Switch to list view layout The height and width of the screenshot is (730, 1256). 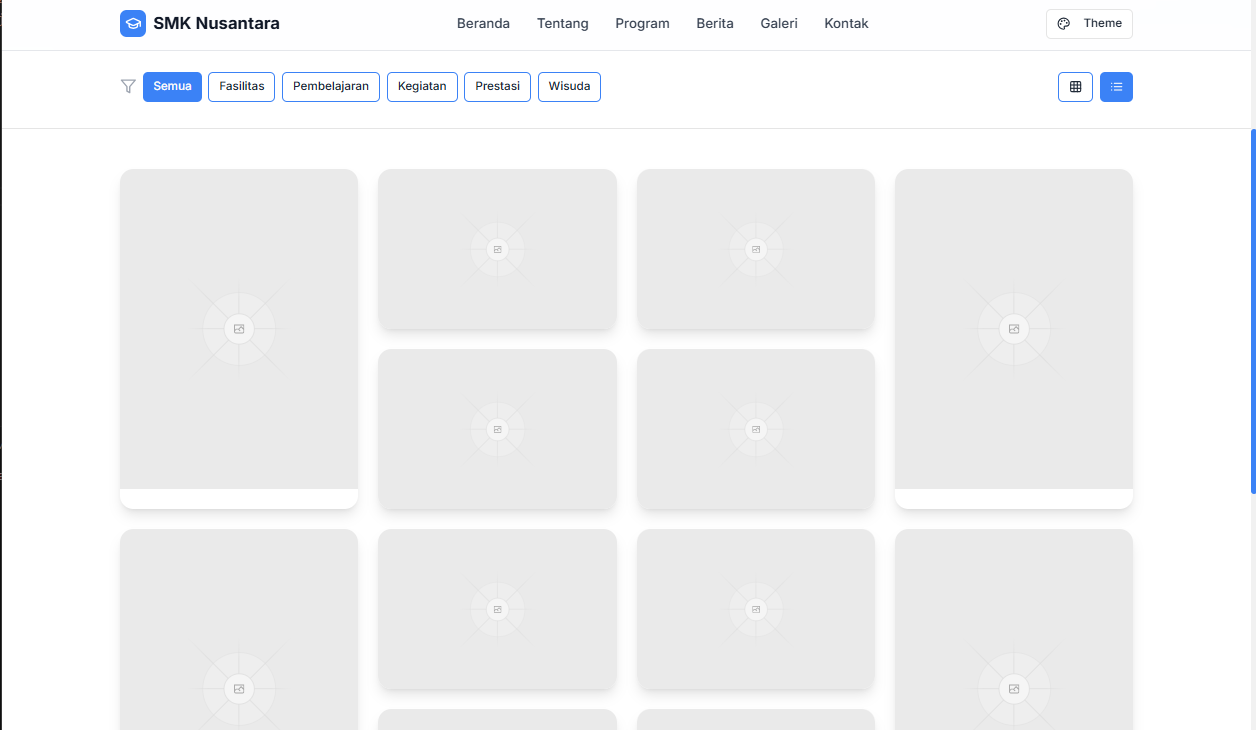1116,87
